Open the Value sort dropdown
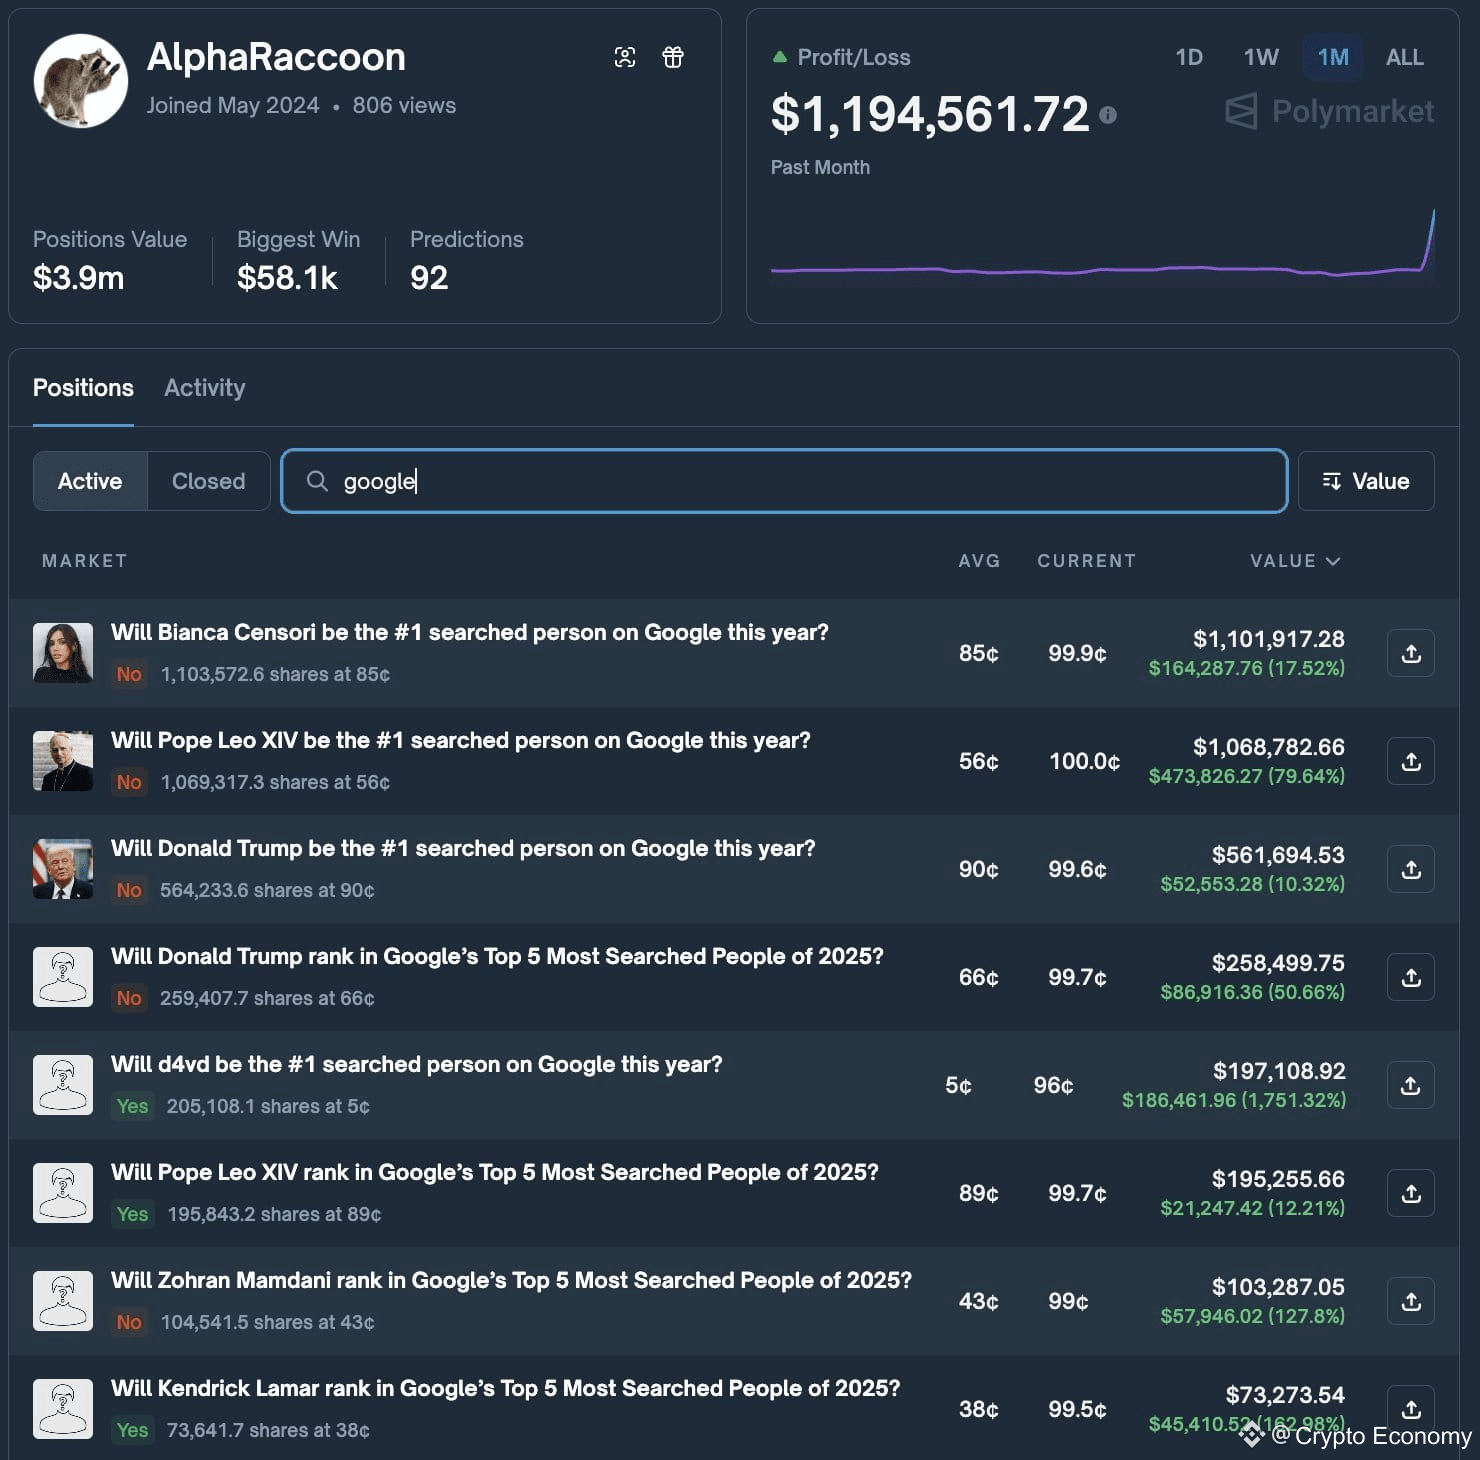Image resolution: width=1480 pixels, height=1460 pixels. (1366, 481)
